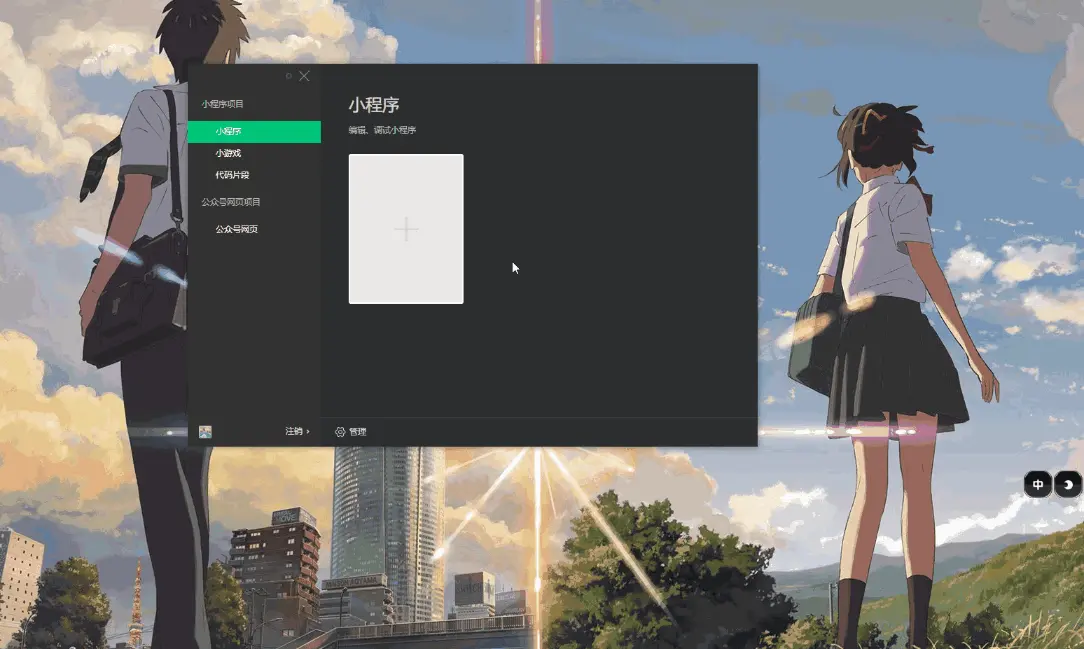This screenshot has width=1084, height=649.
Task: Click the plus sign to create a project
Action: pyautogui.click(x=406, y=229)
